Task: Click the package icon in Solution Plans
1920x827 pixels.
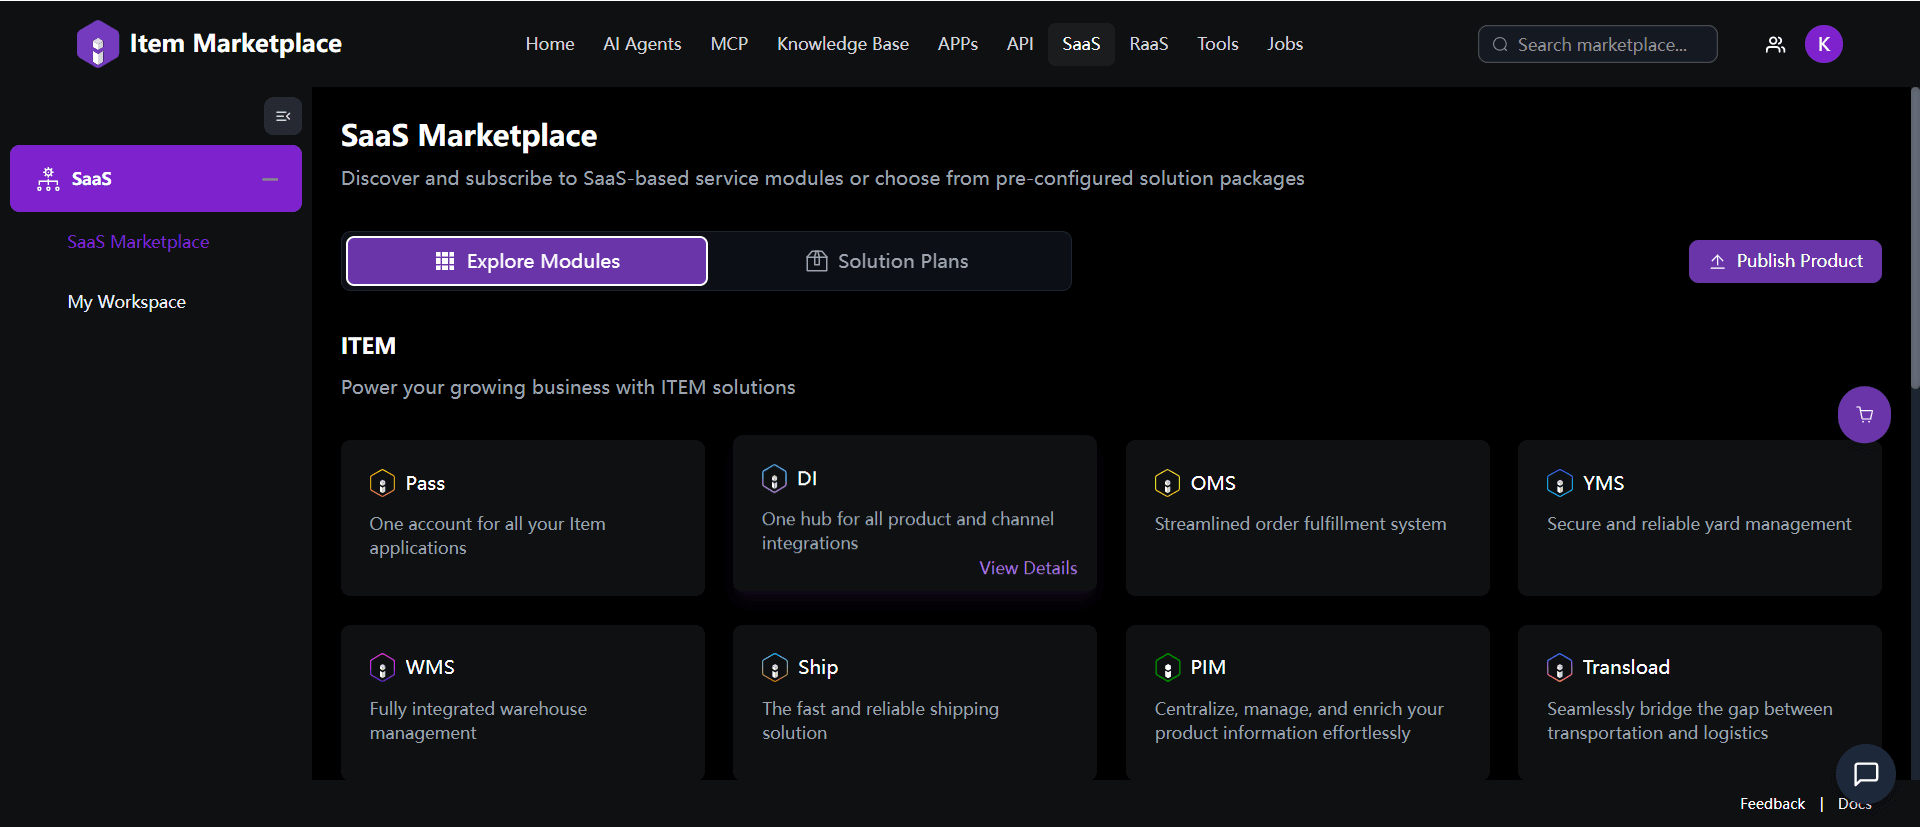Action: click(817, 261)
